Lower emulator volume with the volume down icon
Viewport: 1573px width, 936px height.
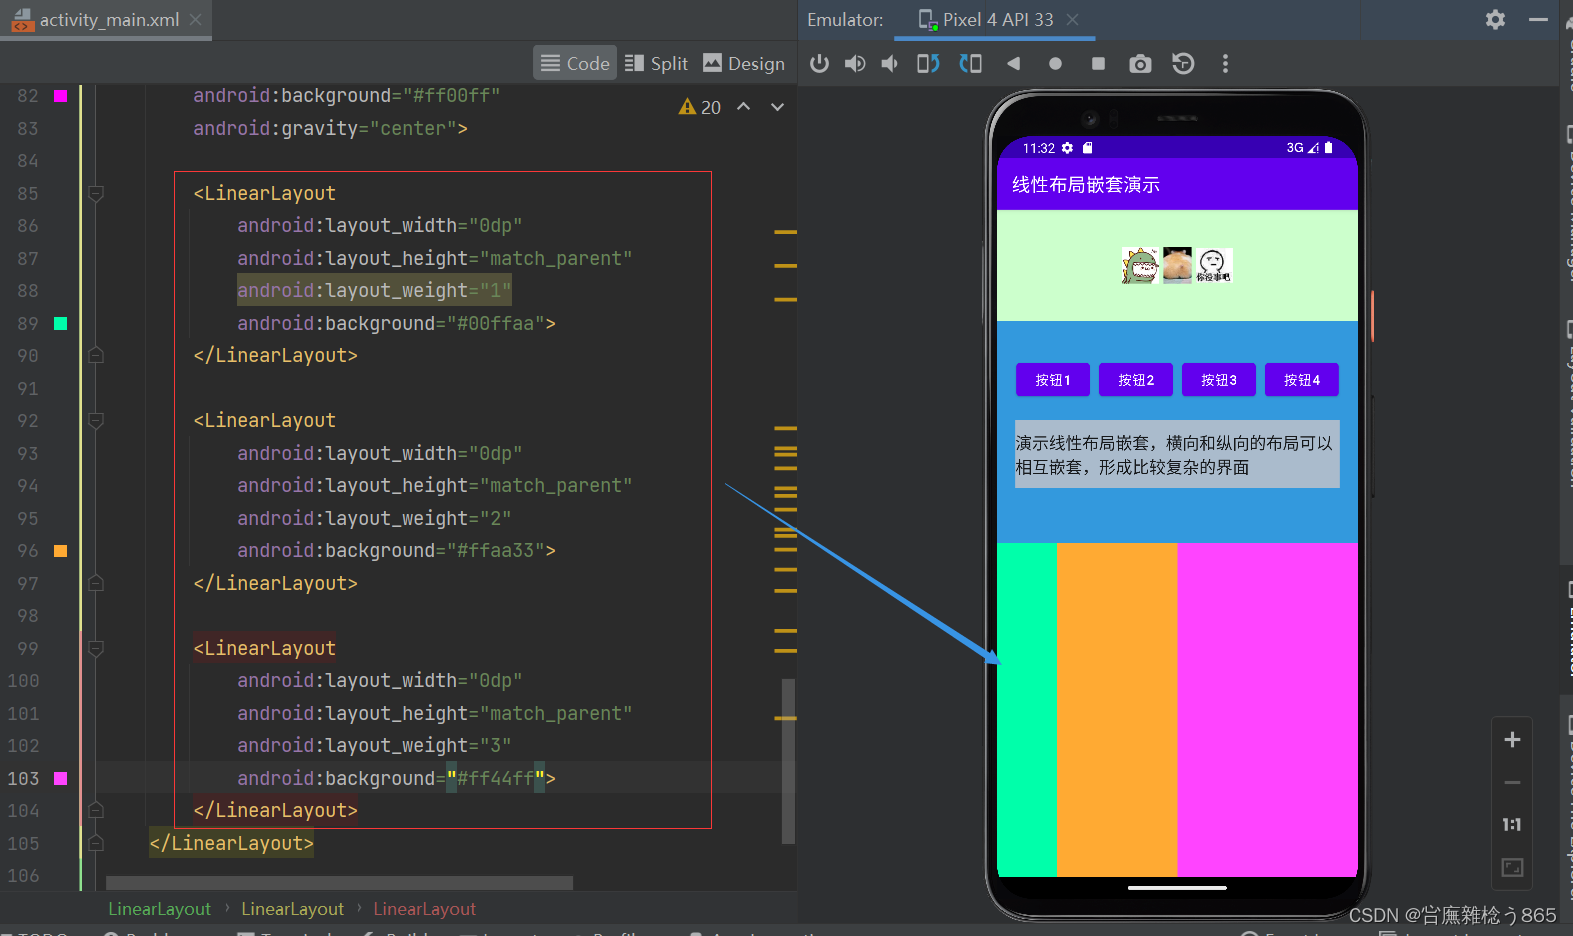[889, 64]
